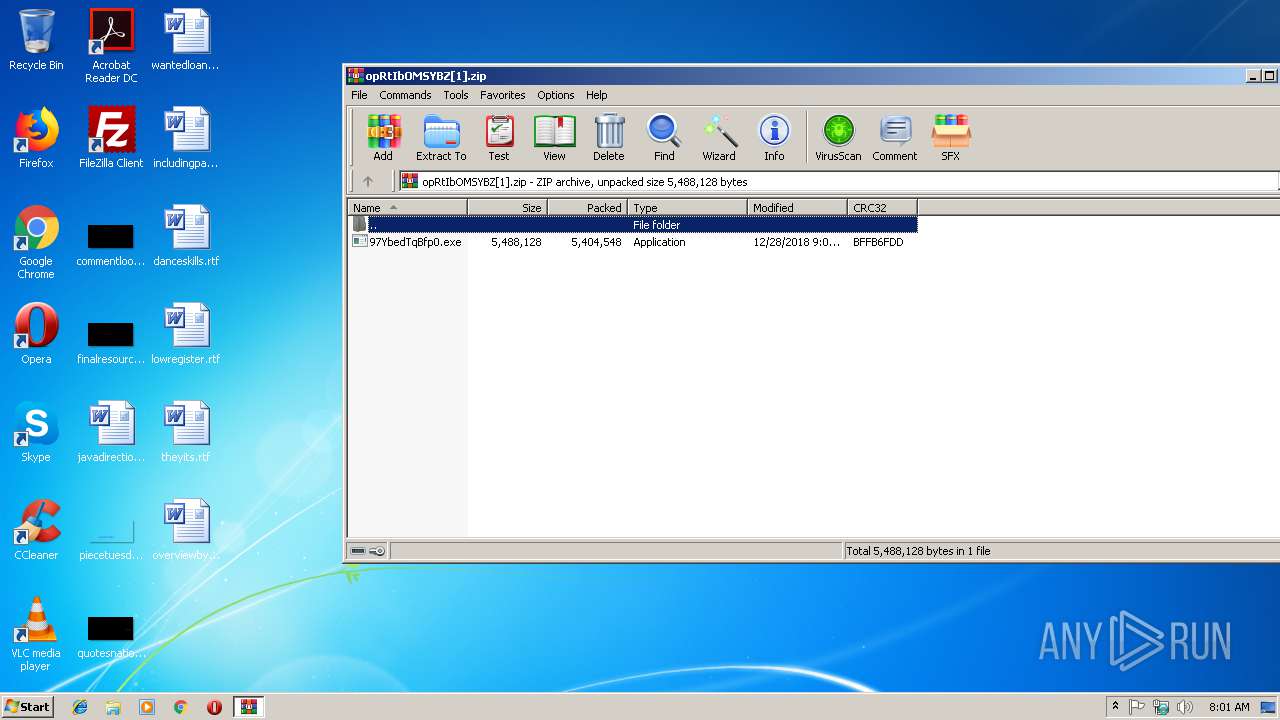Select the Google Chrome desktop icon
Image resolution: width=1280 pixels, height=720 pixels.
coord(36,242)
